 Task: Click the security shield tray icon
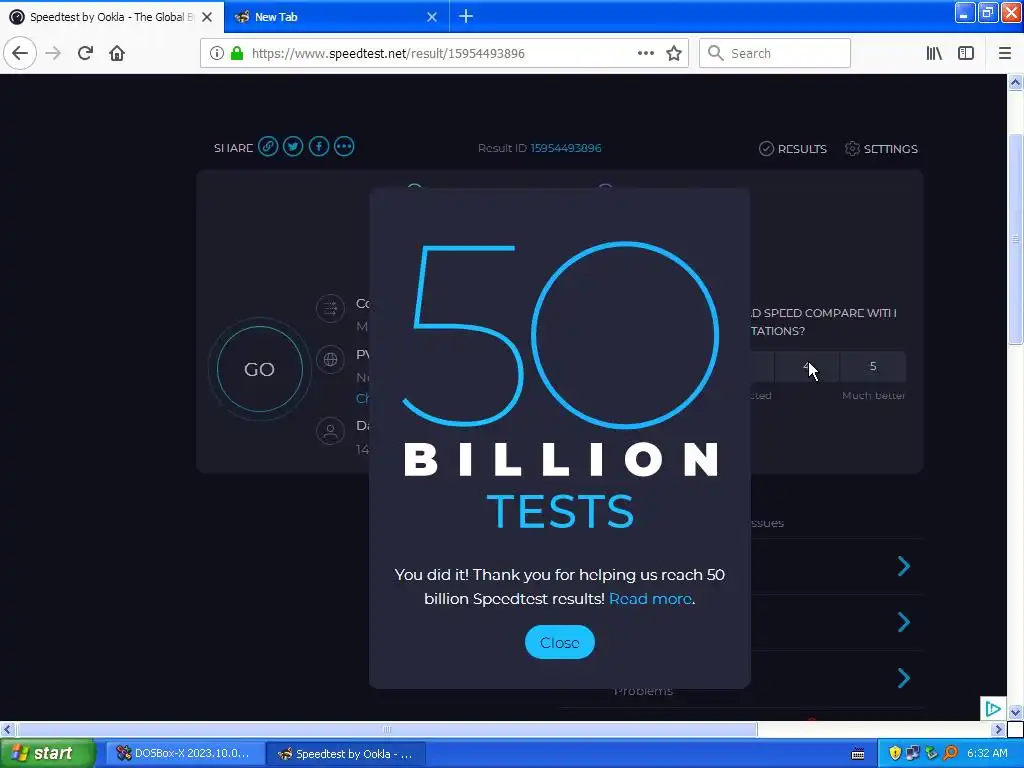(x=895, y=754)
